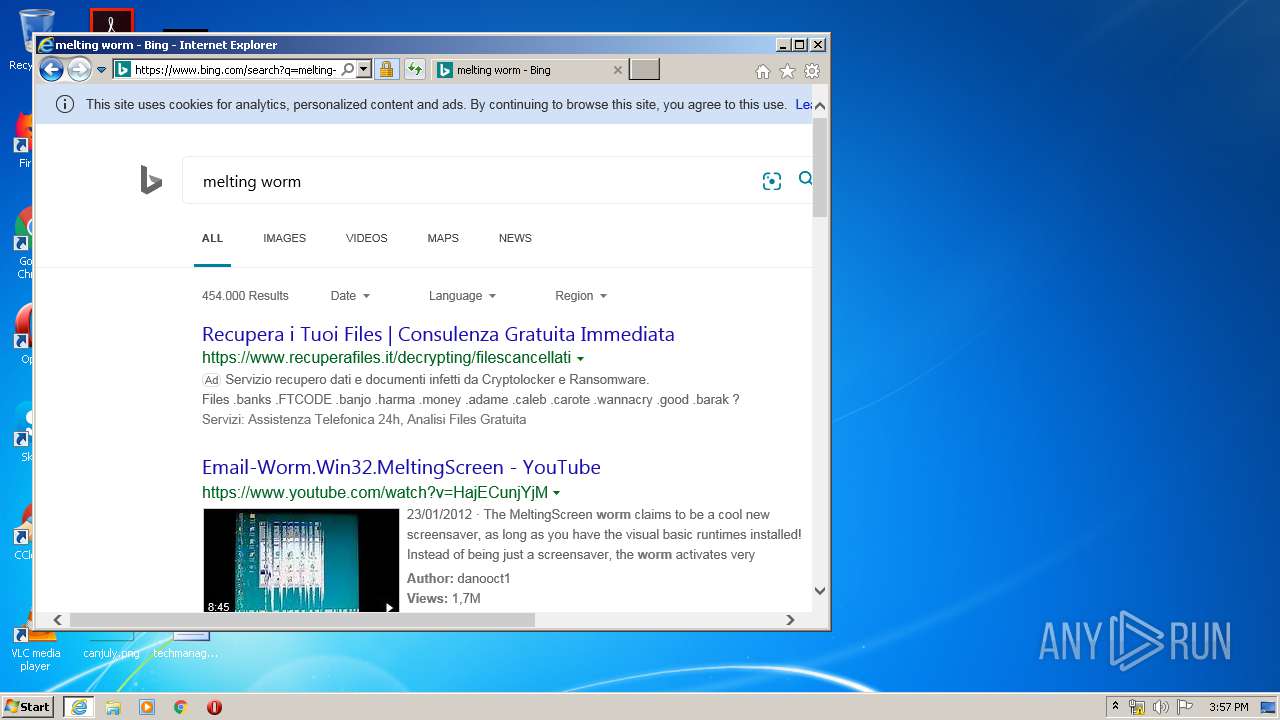Click the MeltingScreen video thumbnail
The height and width of the screenshot is (720, 1280).
301,560
